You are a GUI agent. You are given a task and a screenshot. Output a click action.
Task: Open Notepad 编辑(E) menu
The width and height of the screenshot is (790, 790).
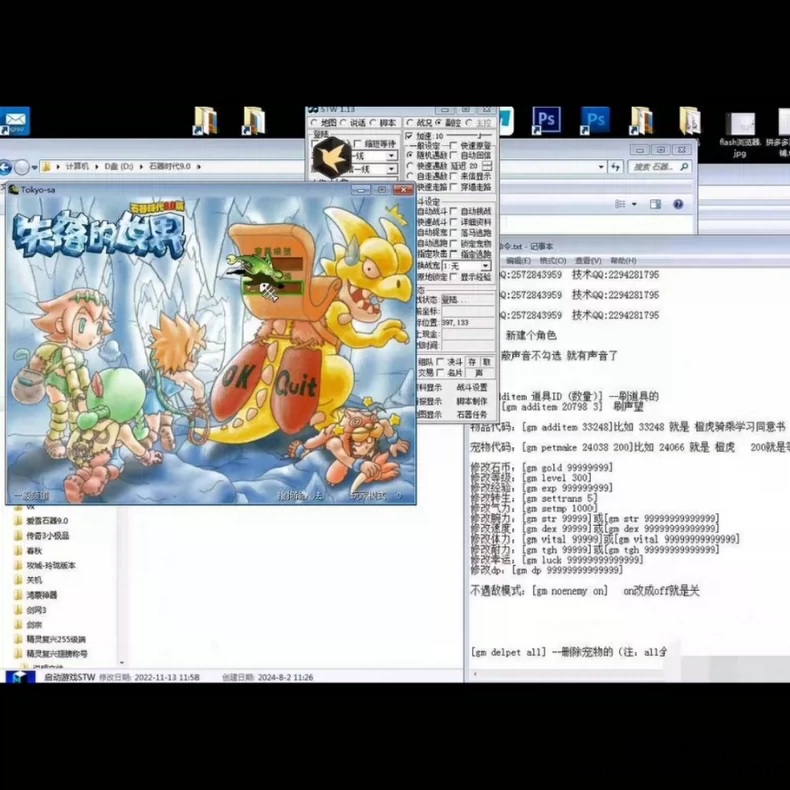[x=518, y=260]
